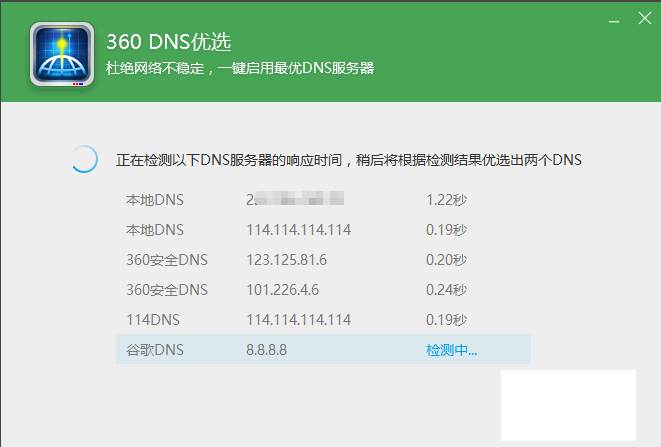
Task: Select the 本地DNS label with 1.22秒 response
Action: 155,200
